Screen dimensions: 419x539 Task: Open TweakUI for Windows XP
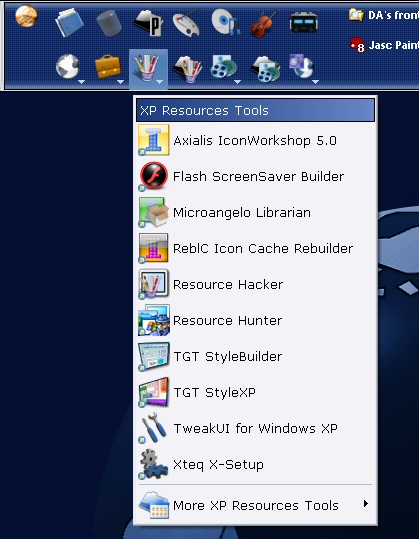point(255,428)
